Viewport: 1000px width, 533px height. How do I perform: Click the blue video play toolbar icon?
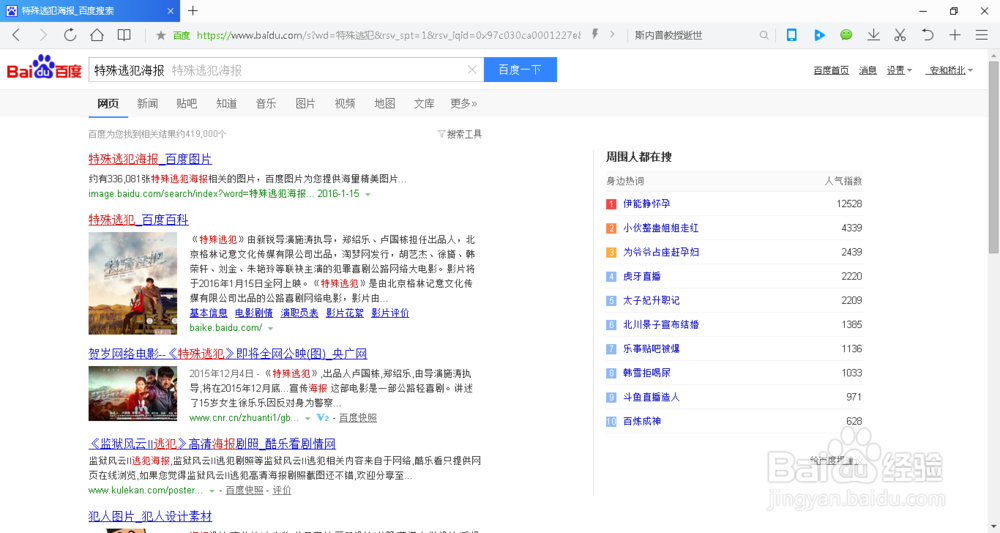click(x=819, y=35)
